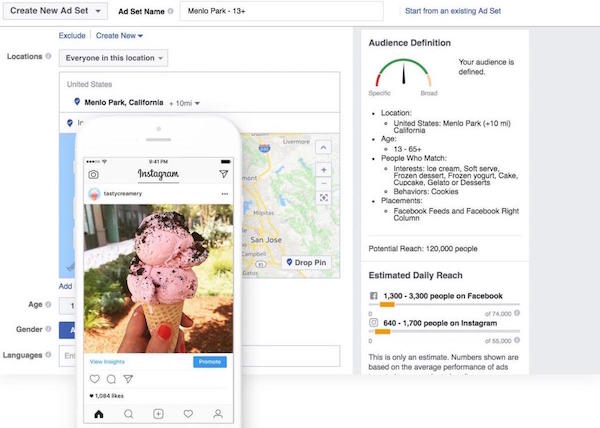
Task: Click the info icon beside Ad Set Name
Action: coord(171,11)
